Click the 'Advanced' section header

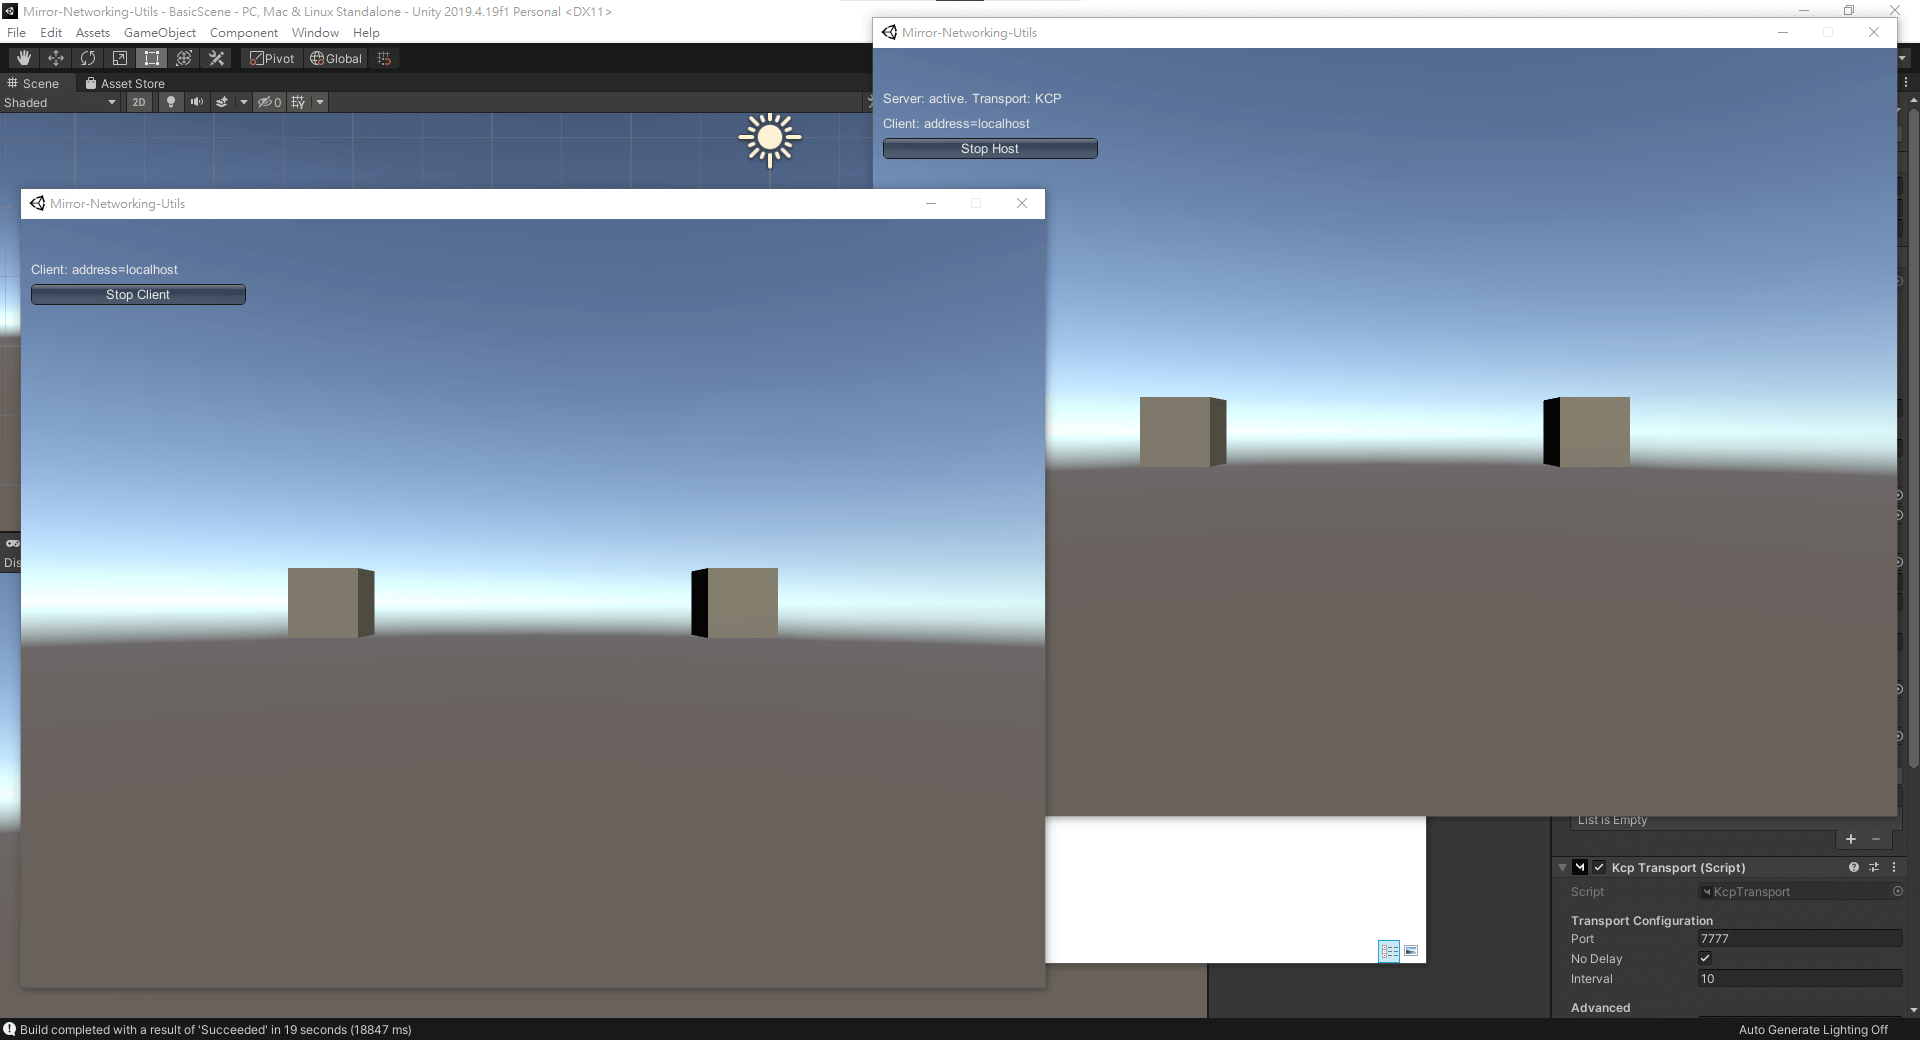pyautogui.click(x=1600, y=1007)
